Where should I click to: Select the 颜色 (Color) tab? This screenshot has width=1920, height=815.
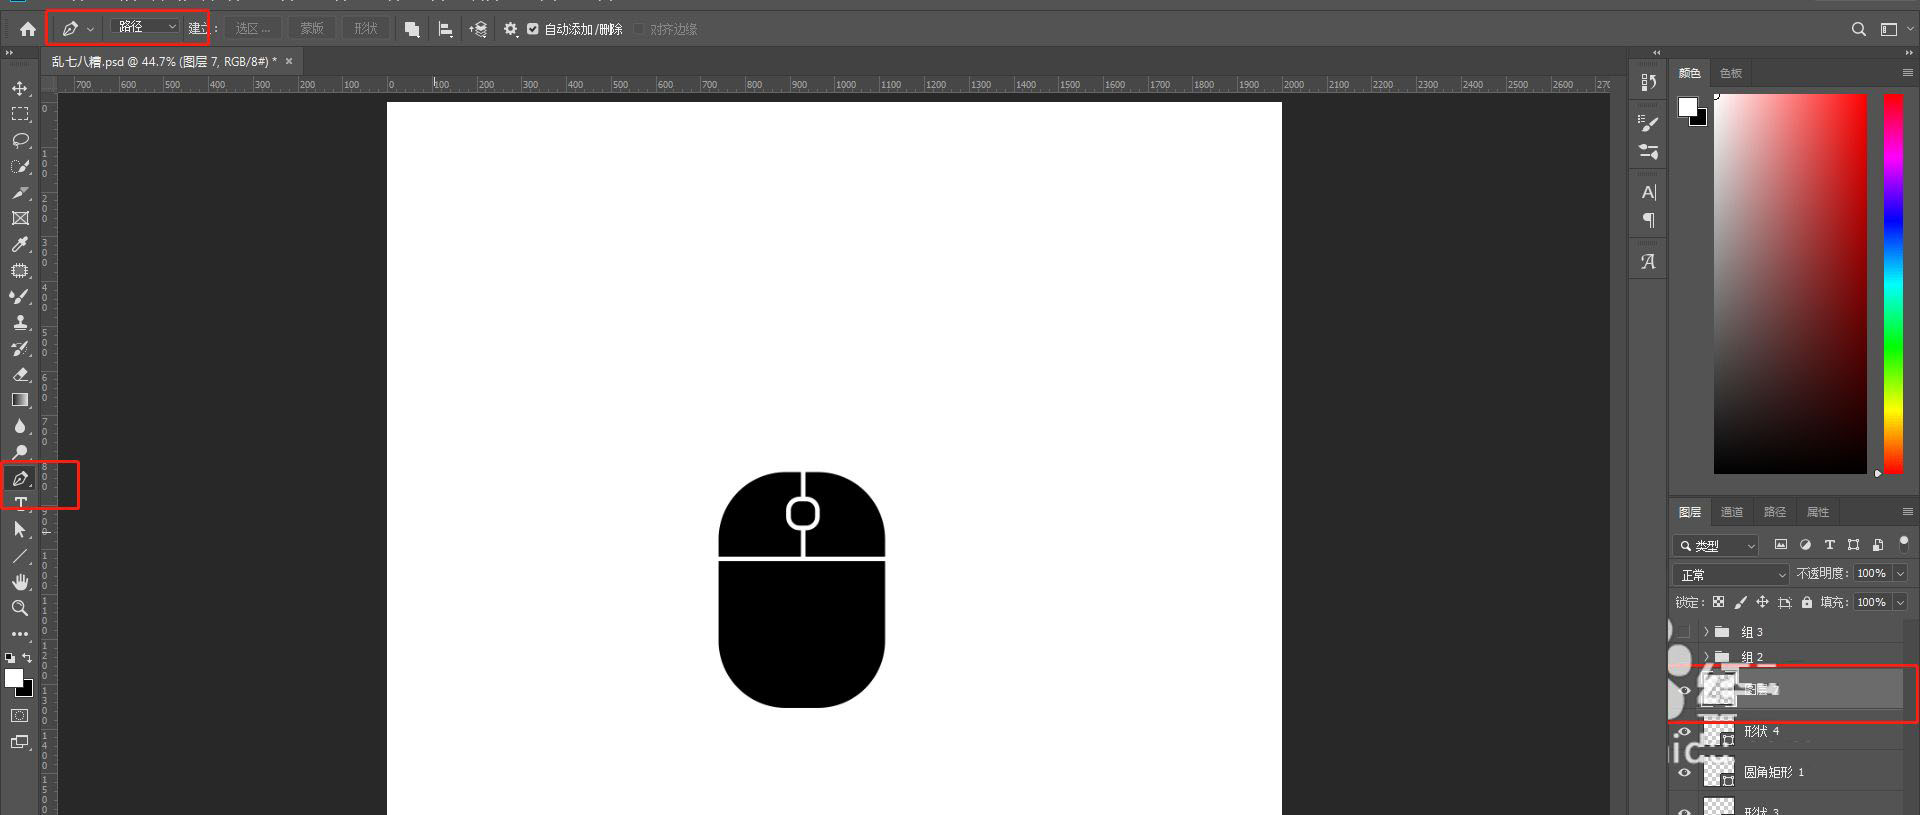pyautogui.click(x=1690, y=73)
